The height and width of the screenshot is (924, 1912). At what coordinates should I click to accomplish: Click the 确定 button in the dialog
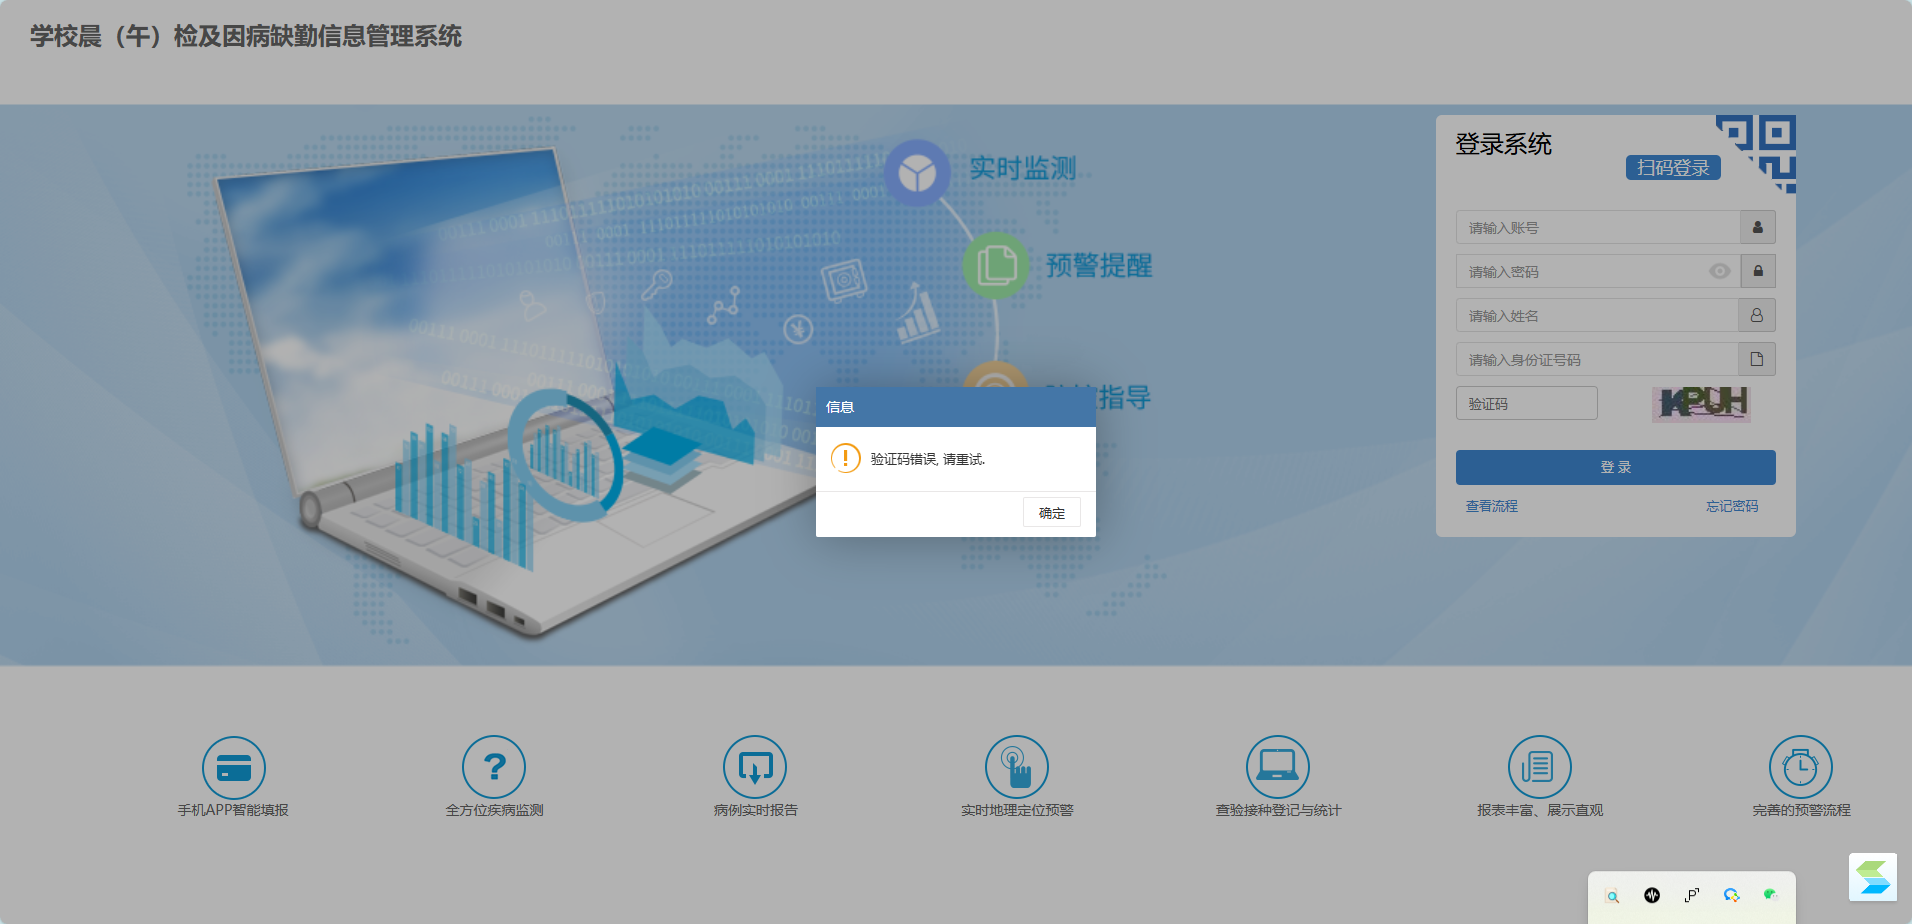click(x=1051, y=513)
